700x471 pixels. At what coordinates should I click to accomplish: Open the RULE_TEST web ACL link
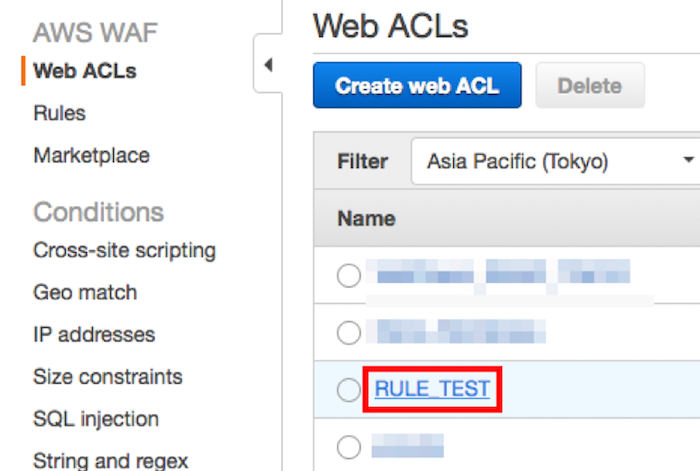tap(432, 389)
